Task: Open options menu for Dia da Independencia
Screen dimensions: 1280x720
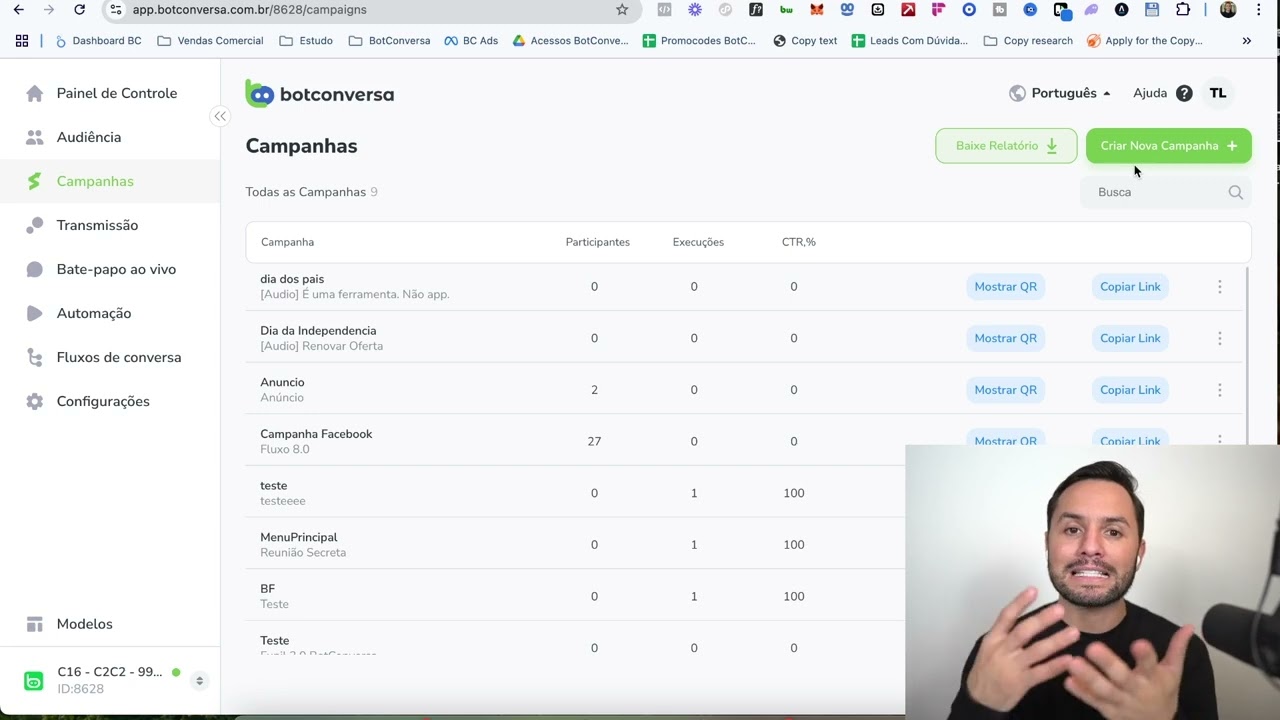Action: [1220, 338]
